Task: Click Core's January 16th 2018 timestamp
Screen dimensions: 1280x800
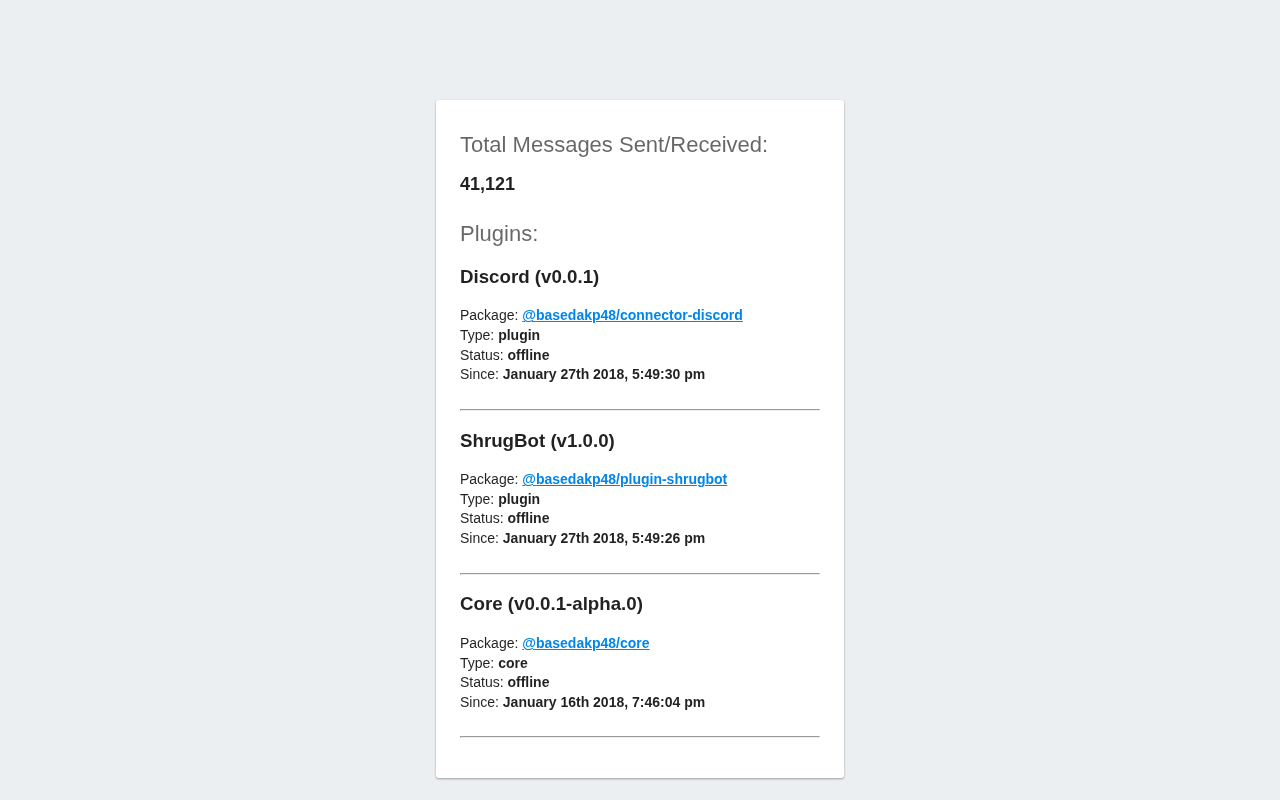Action: pyautogui.click(x=603, y=702)
